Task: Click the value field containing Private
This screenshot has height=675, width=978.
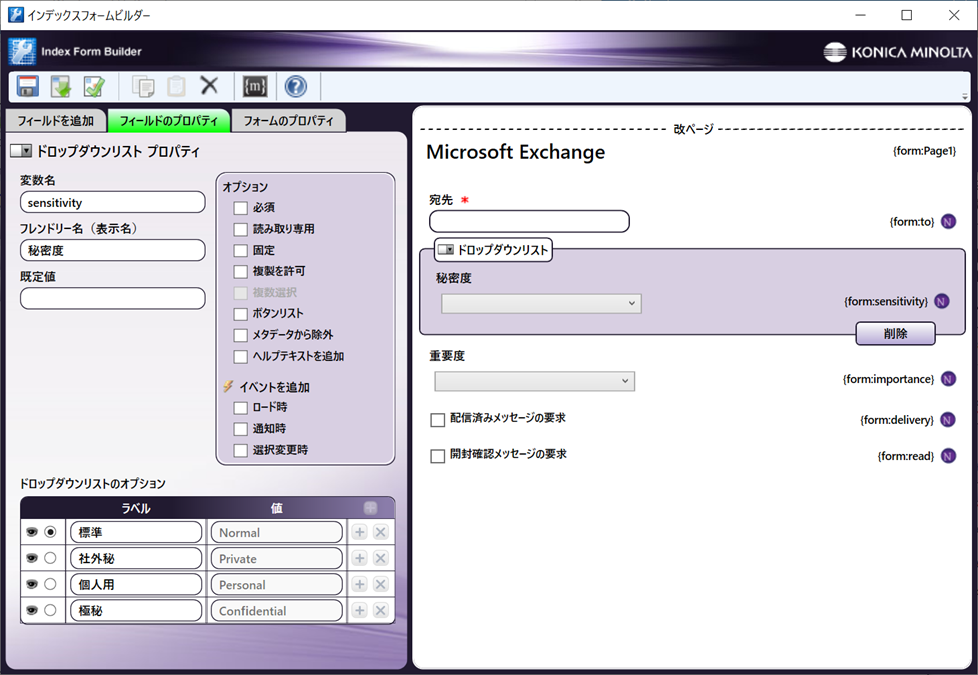Action: [x=277, y=558]
